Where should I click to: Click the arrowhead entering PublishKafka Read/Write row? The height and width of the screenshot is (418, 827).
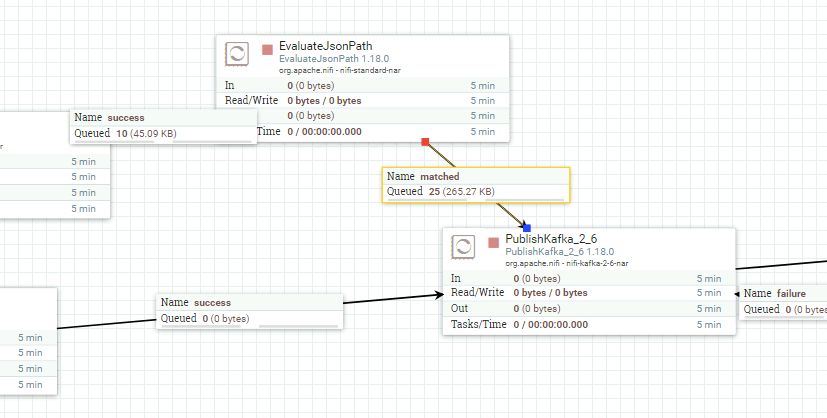pos(439,295)
